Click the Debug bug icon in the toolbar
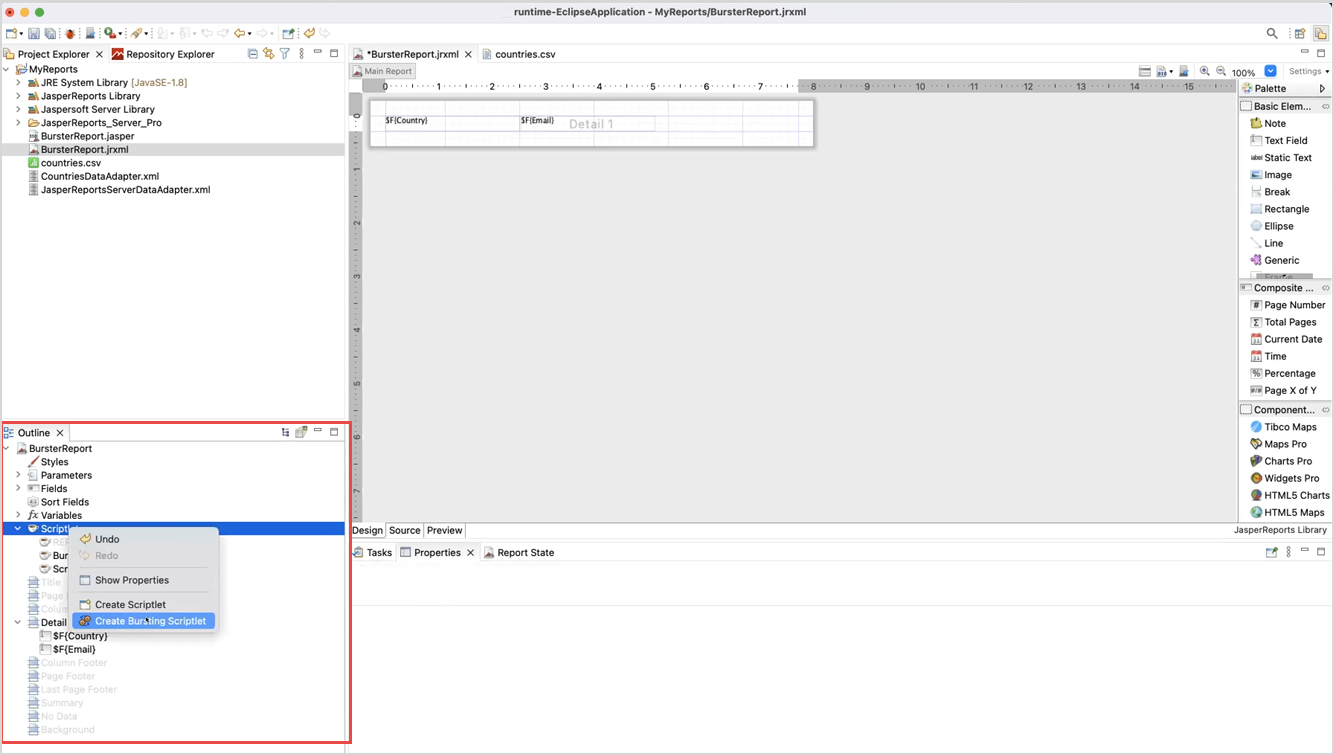 point(70,33)
